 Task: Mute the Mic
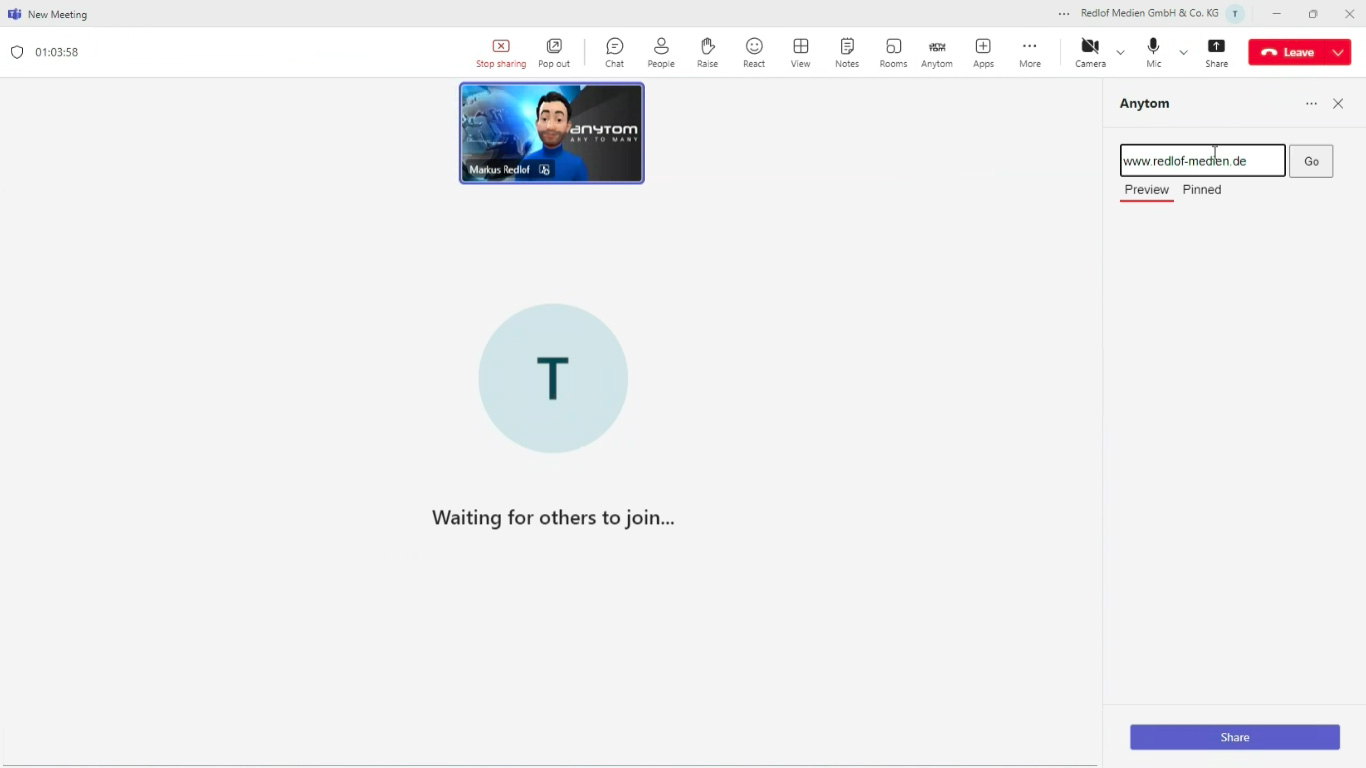[x=1154, y=52]
